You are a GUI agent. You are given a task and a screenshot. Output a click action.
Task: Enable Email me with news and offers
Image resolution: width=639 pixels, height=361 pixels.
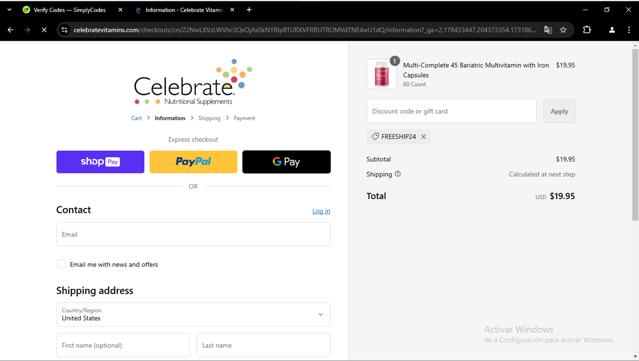(x=61, y=264)
